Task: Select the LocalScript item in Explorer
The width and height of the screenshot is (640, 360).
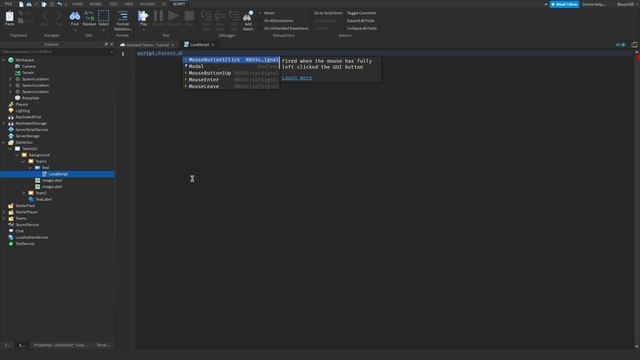Action: point(57,174)
